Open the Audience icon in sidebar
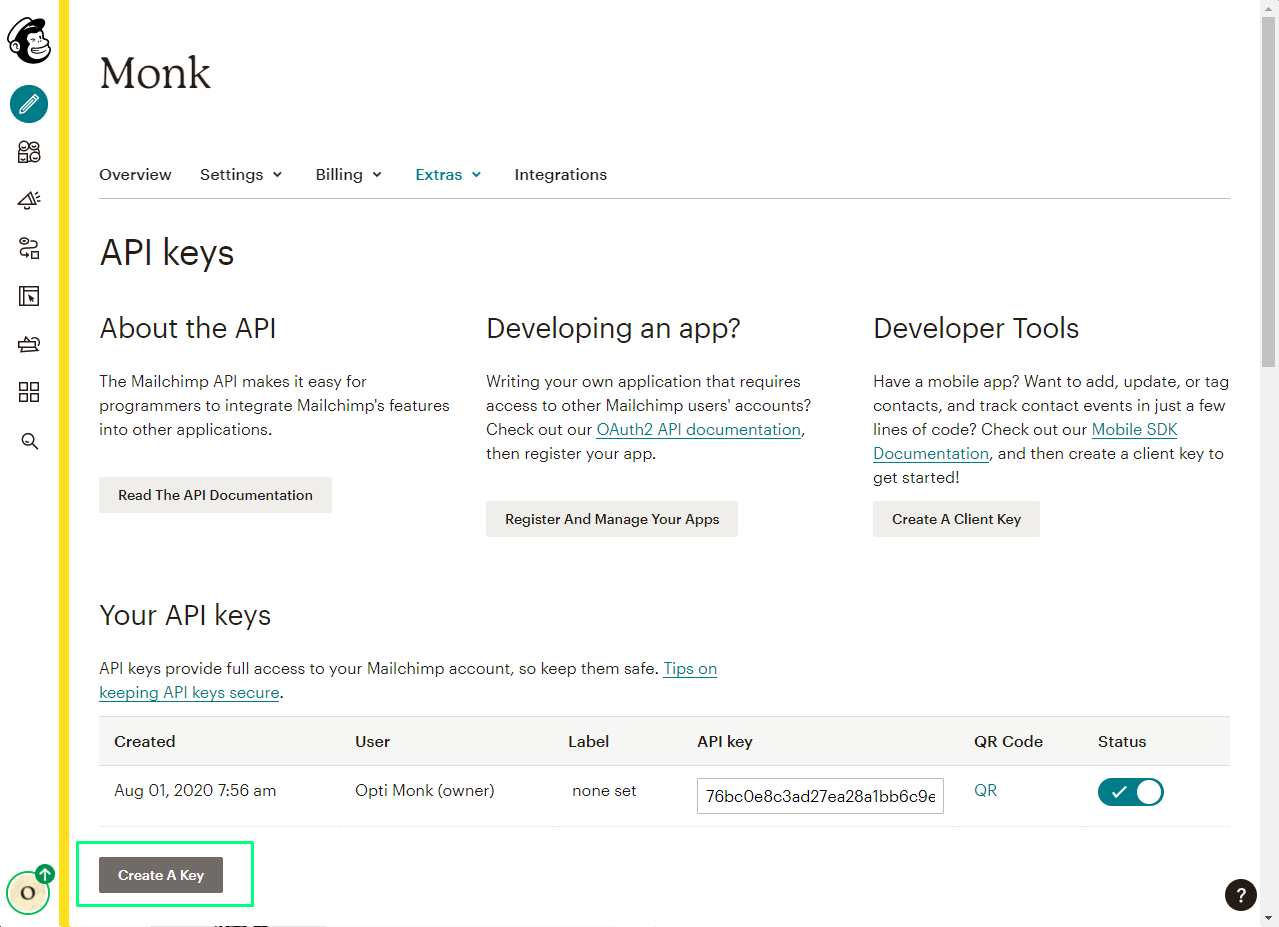This screenshot has height=927, width=1279. tap(29, 152)
